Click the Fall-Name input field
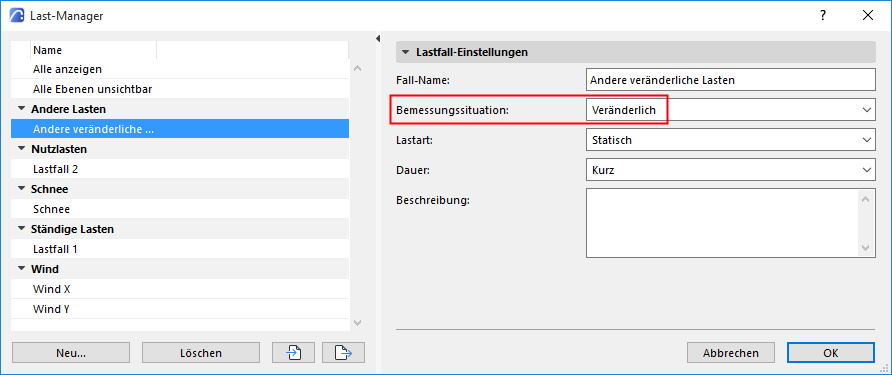This screenshot has height=375, width=892. point(730,80)
